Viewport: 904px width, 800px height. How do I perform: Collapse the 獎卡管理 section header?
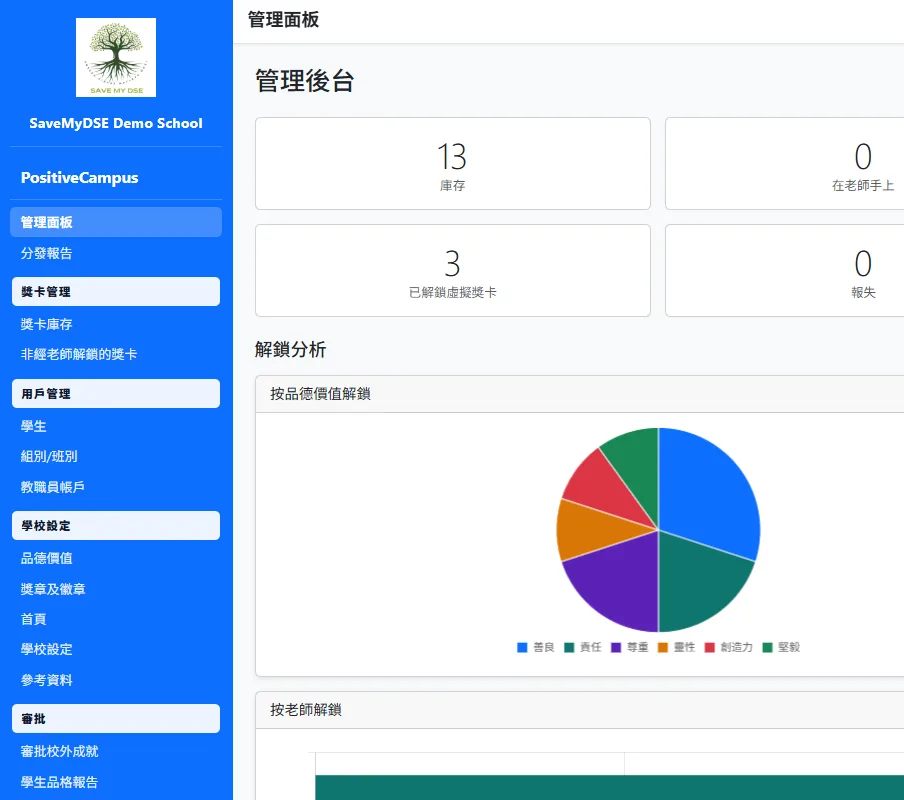[x=116, y=292]
